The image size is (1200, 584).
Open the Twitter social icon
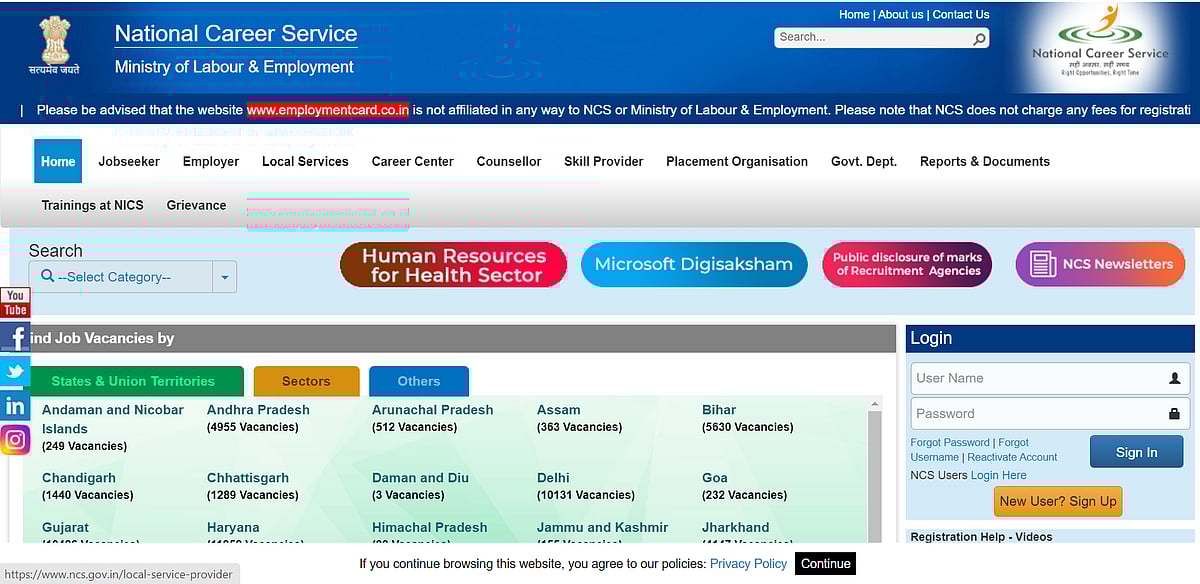(x=15, y=372)
